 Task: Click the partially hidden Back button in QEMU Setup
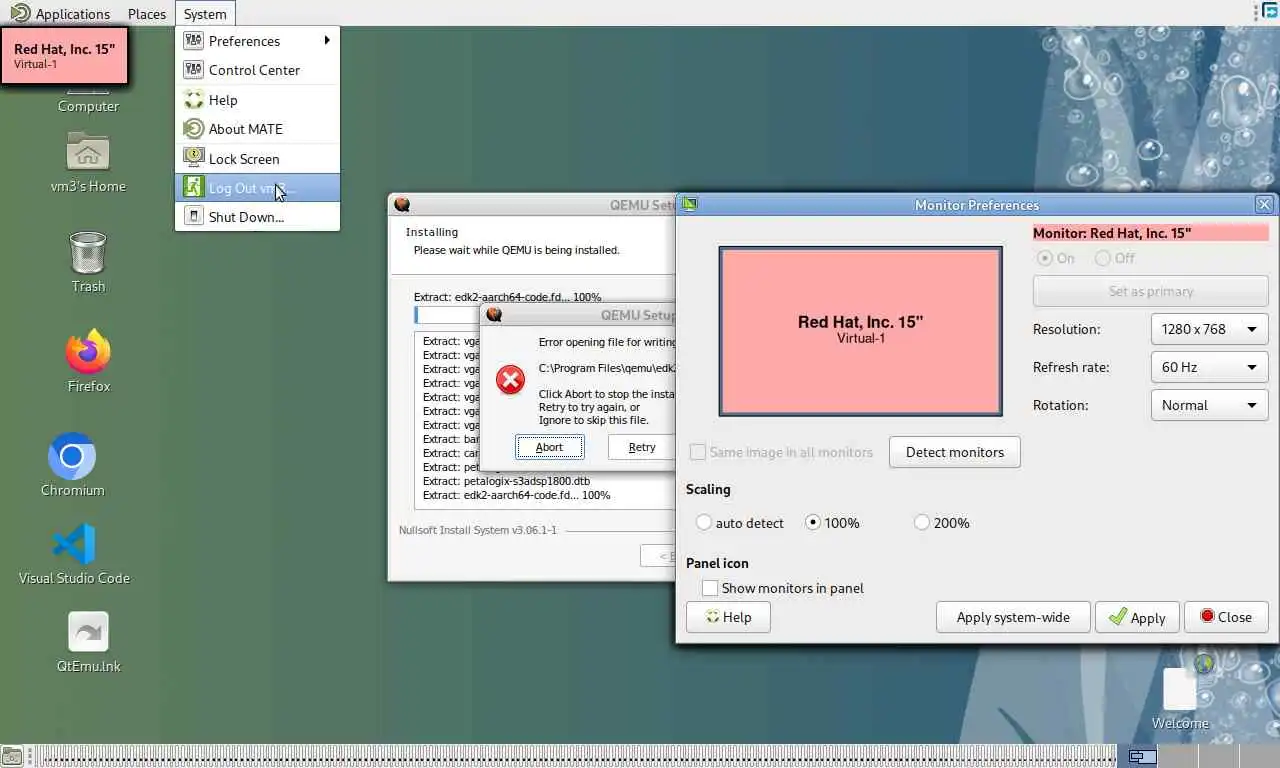pos(659,556)
